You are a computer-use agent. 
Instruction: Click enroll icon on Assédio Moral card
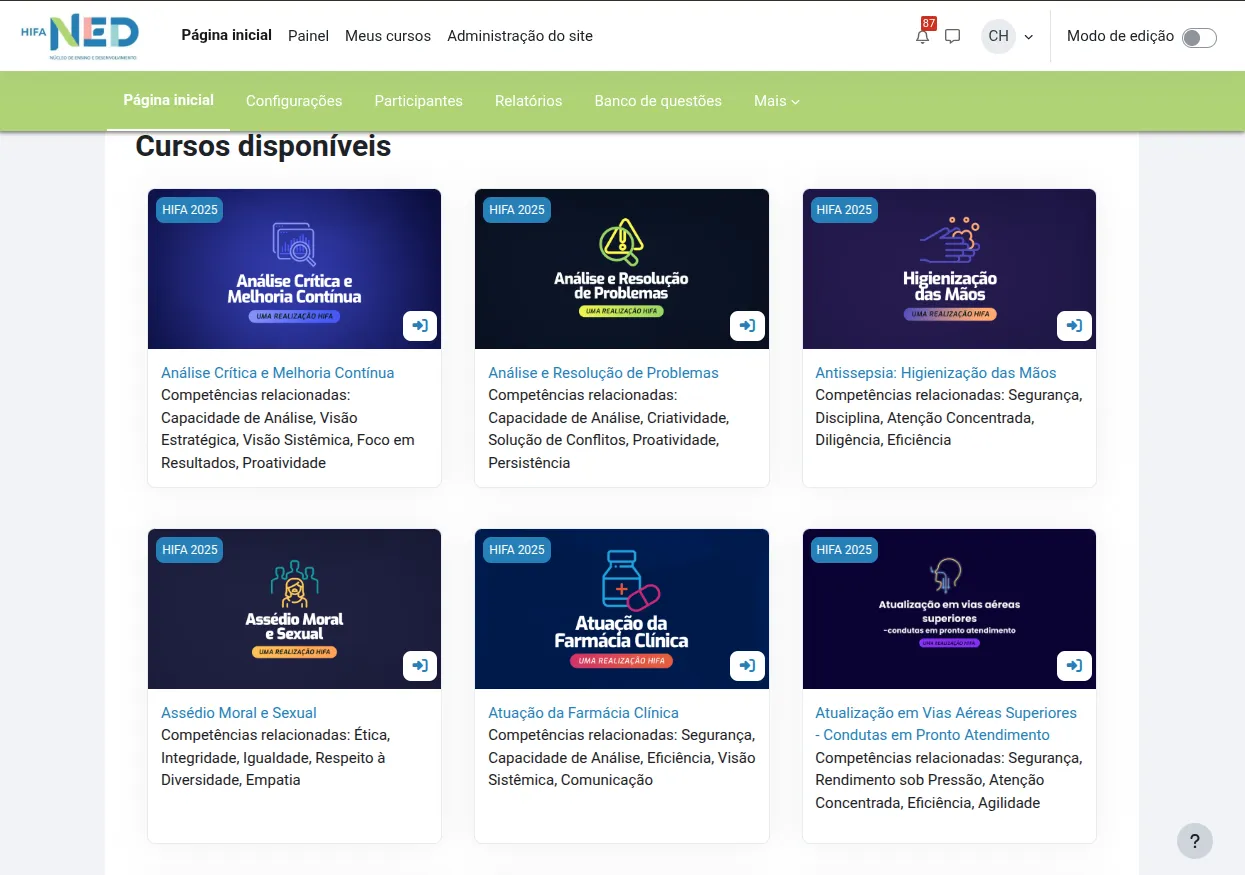pyautogui.click(x=420, y=666)
